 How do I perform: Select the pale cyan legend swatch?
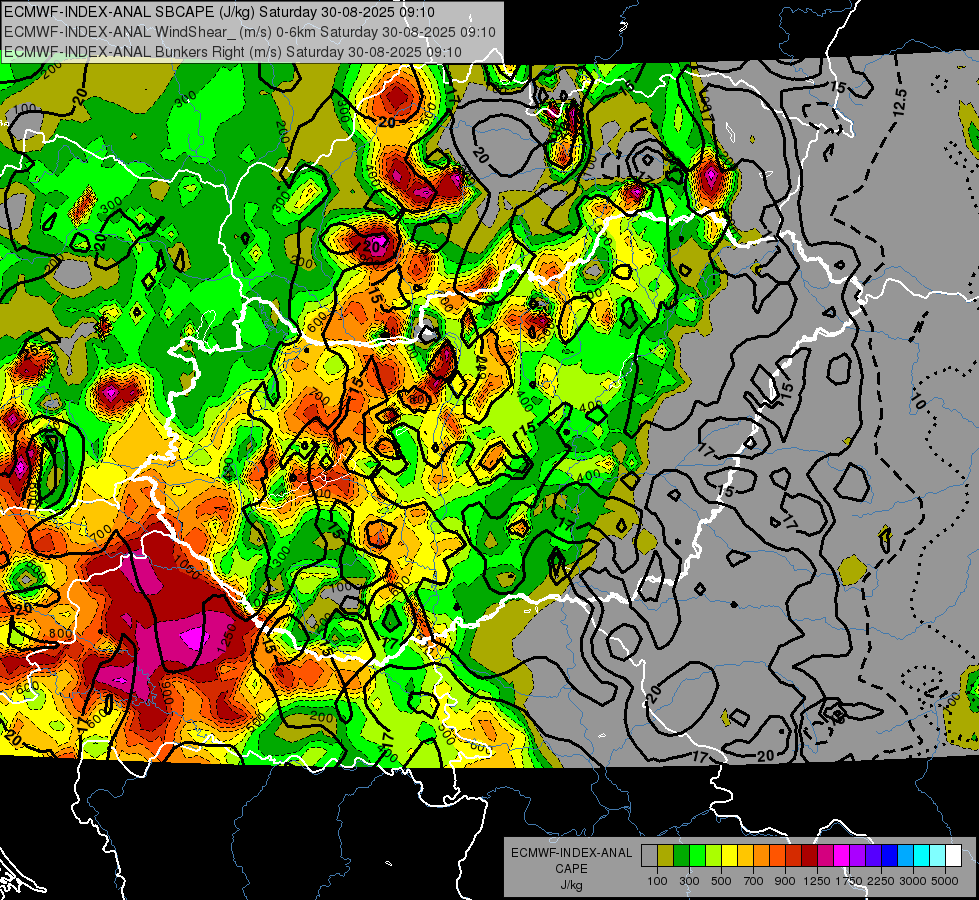click(937, 856)
